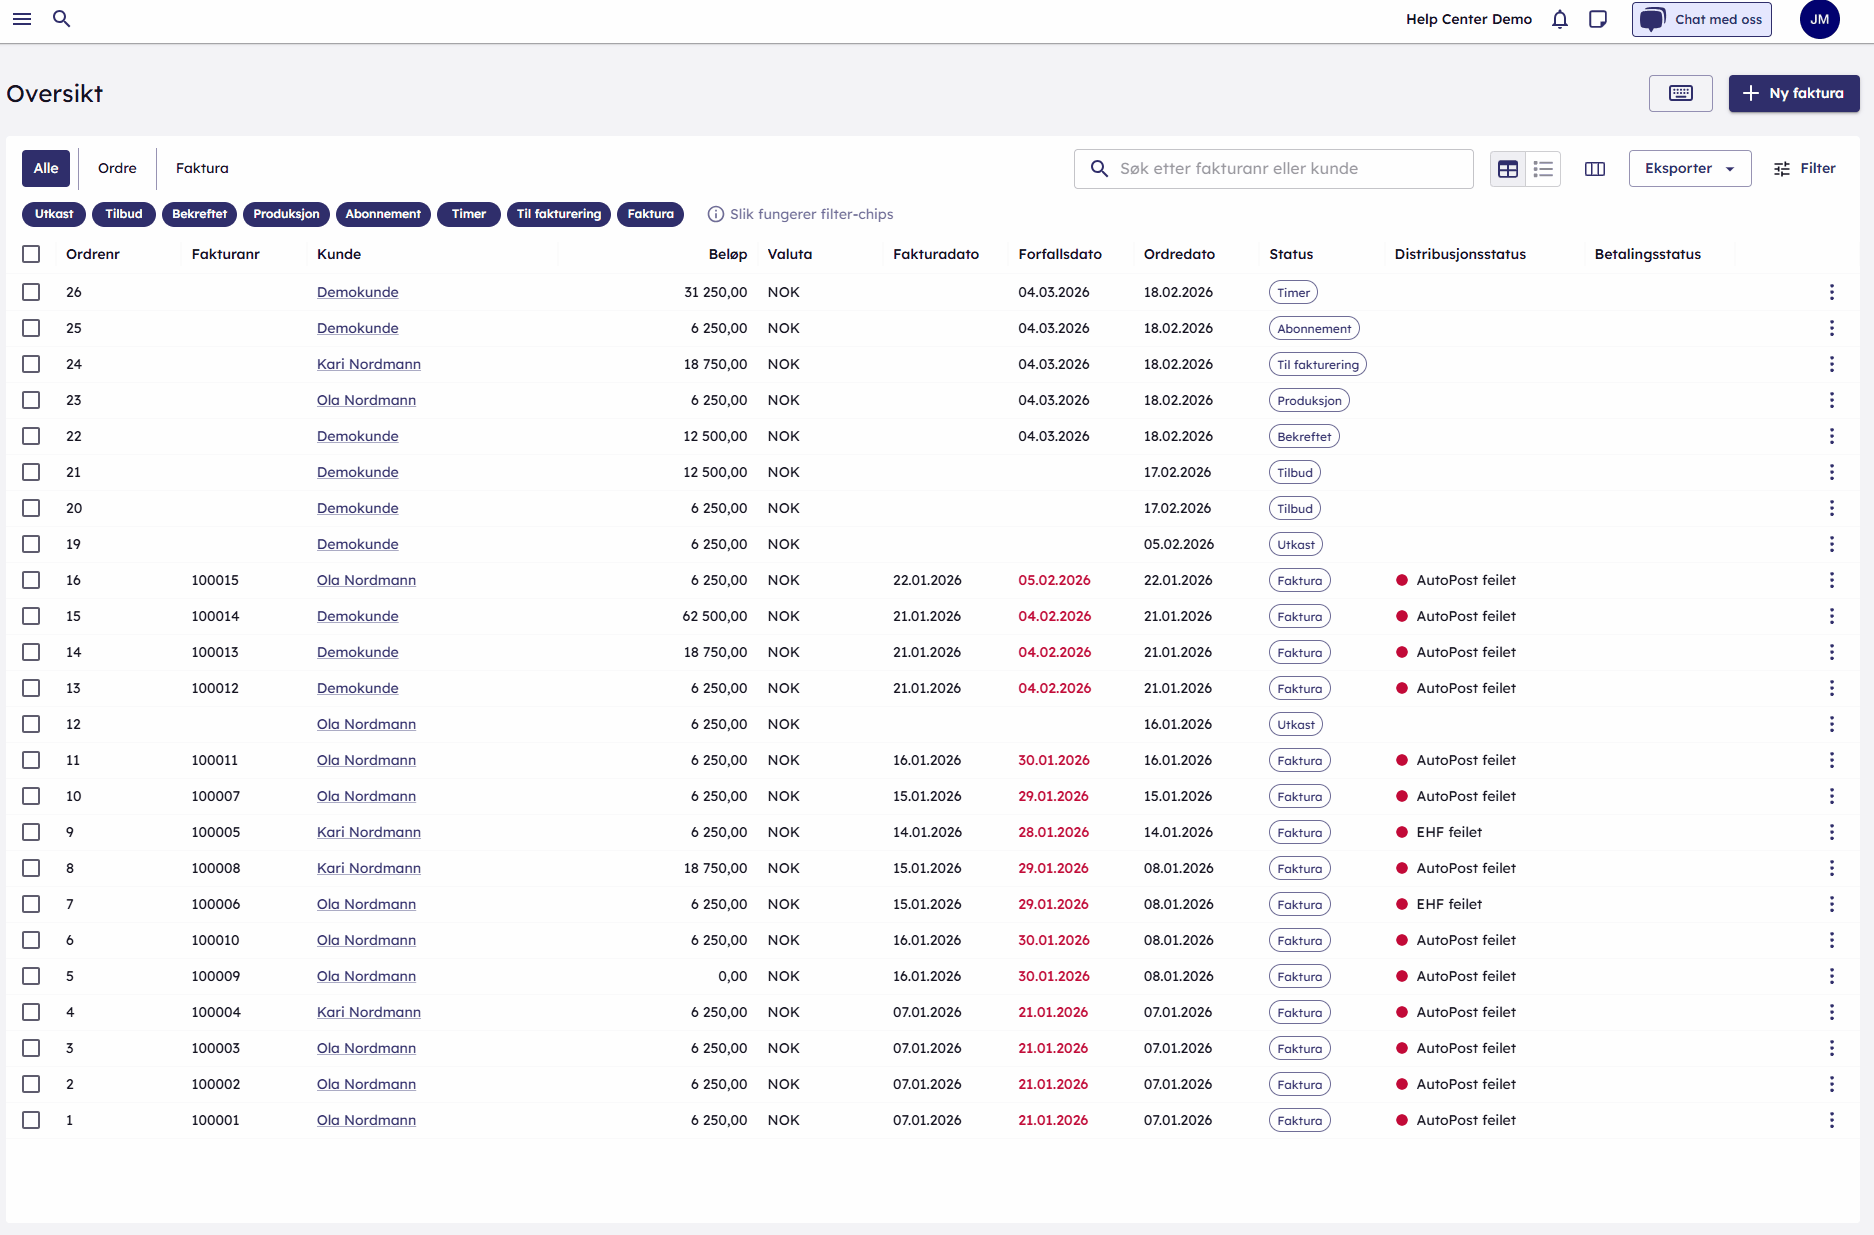This screenshot has width=1874, height=1235.
Task: Switch to the Faktura tab
Action: 202,168
